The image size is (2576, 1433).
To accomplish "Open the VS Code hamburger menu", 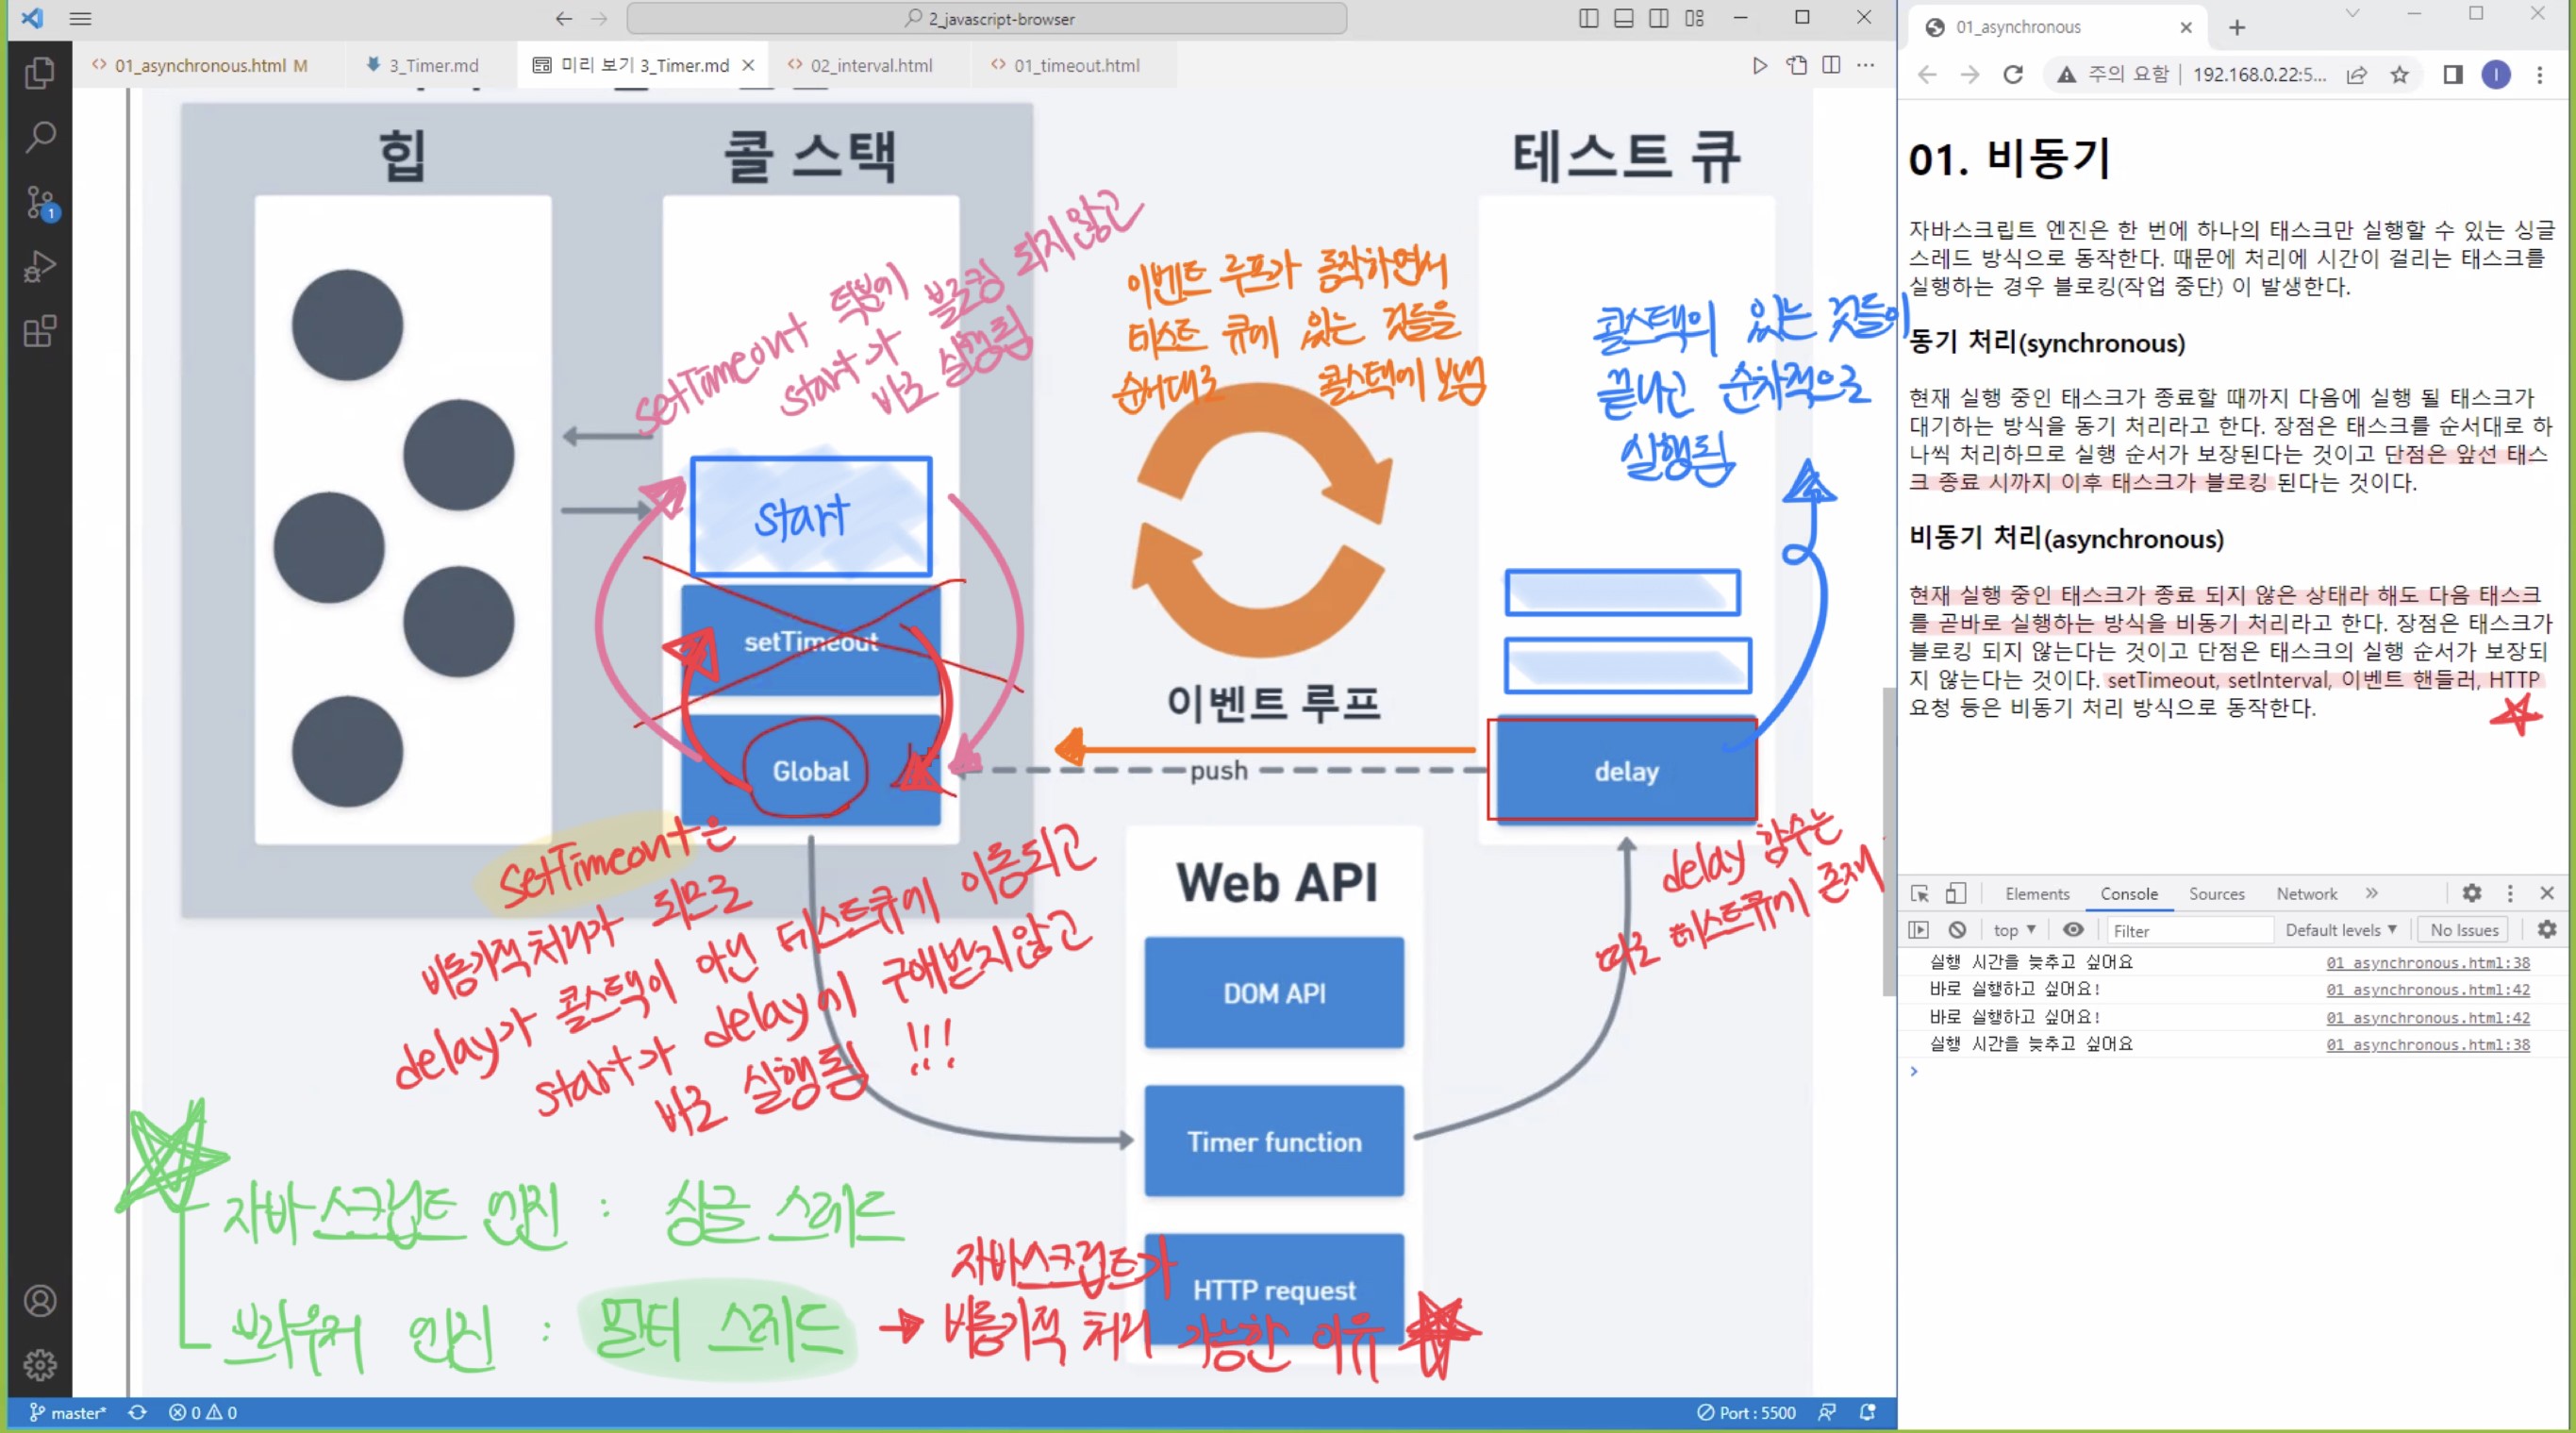I will (x=80, y=18).
